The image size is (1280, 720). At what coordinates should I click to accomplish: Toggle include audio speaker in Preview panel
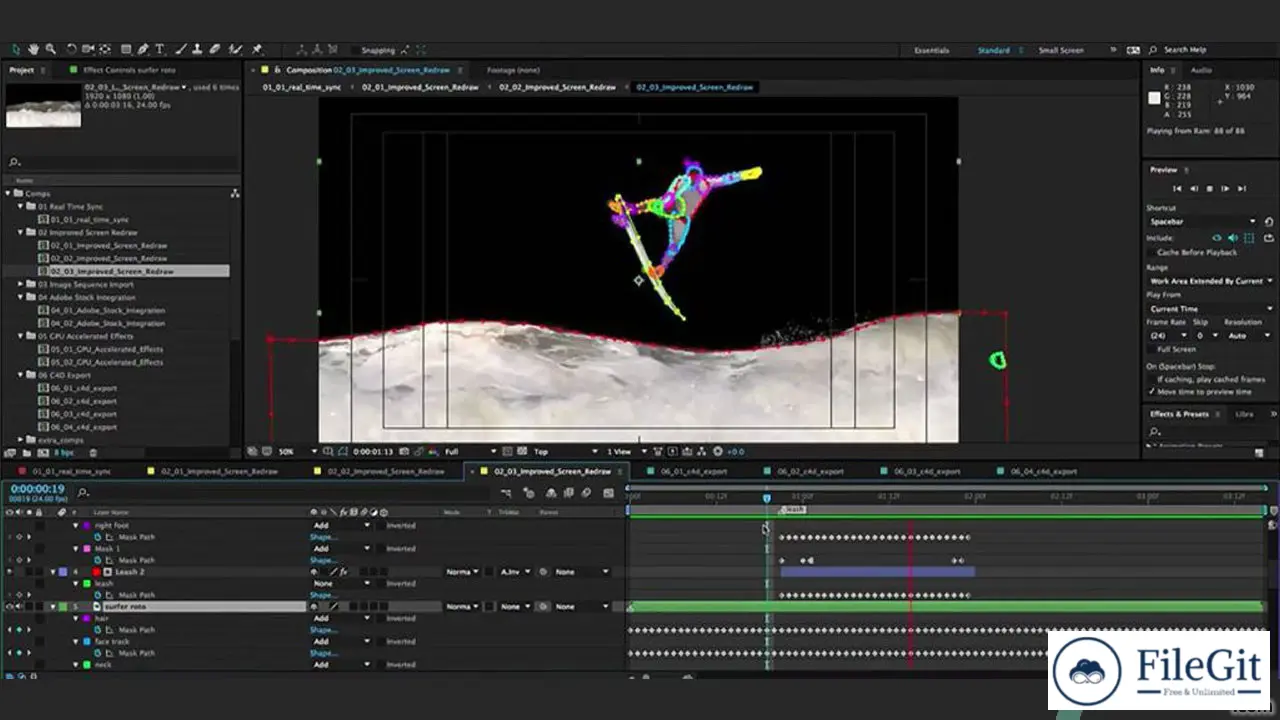1233,238
